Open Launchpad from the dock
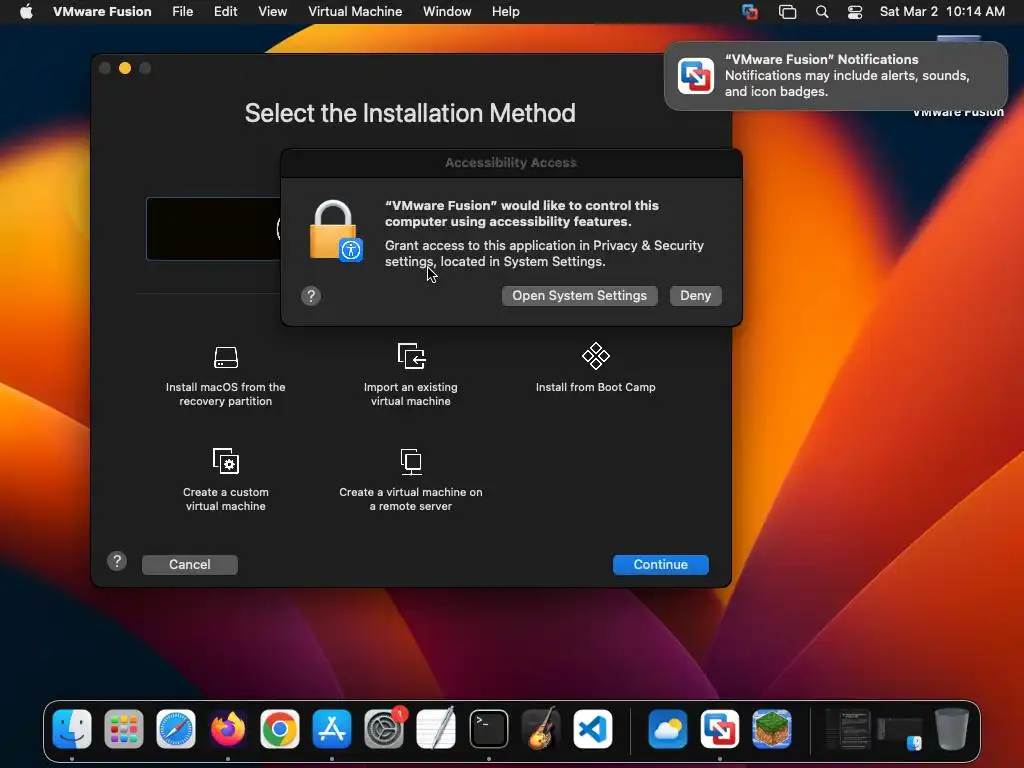This screenshot has height=768, width=1024. tap(124, 729)
